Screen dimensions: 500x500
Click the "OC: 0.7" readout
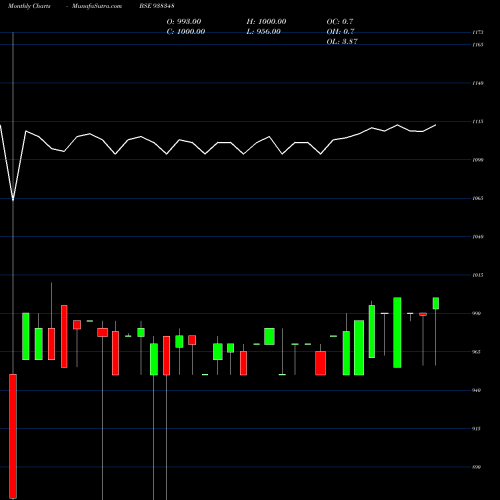[x=340, y=21]
